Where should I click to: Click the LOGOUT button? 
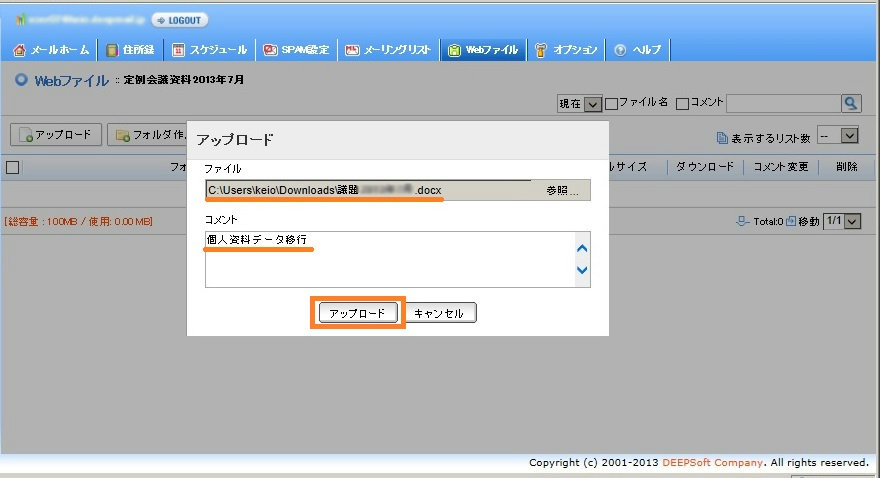coord(180,20)
